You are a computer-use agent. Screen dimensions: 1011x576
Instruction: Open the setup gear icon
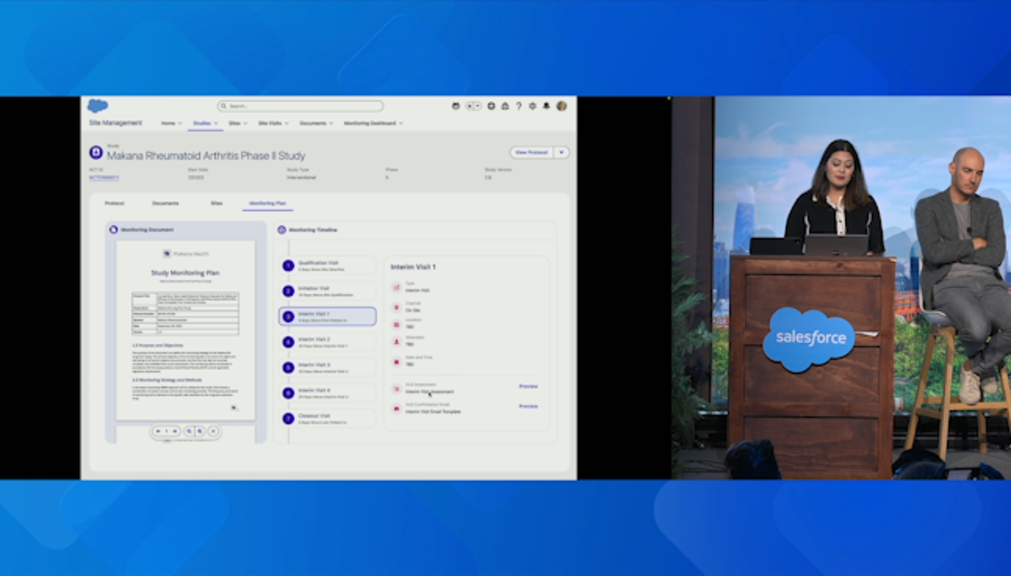(532, 106)
